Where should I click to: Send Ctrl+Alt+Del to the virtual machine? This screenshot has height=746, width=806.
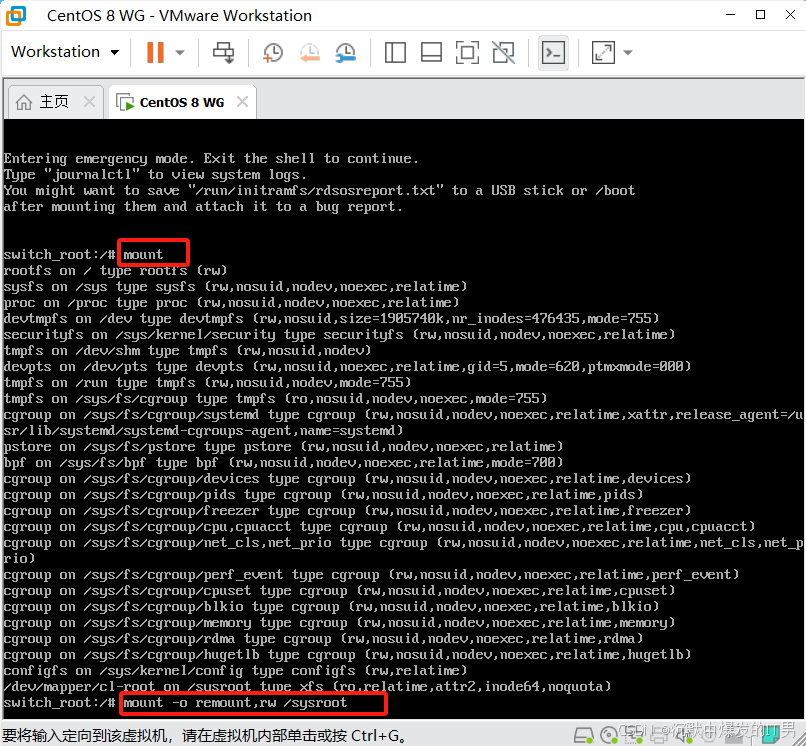(224, 52)
